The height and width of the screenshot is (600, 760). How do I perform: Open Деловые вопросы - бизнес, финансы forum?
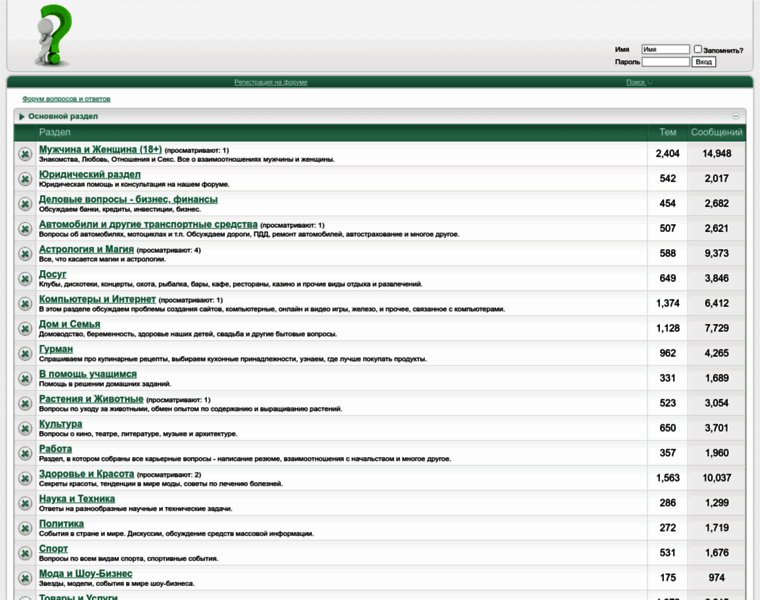(x=128, y=199)
